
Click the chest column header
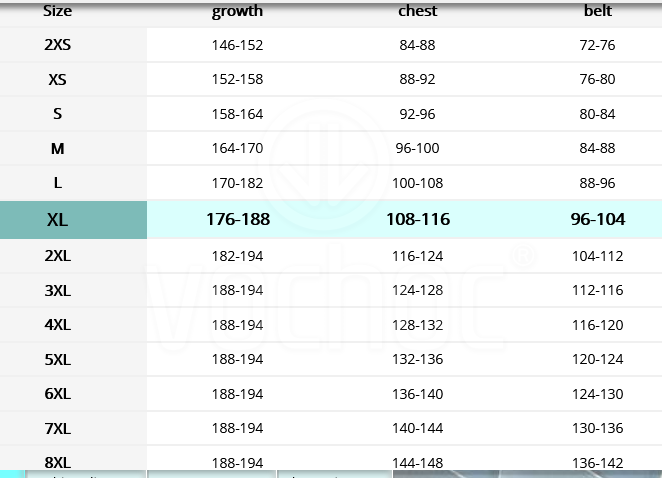pos(418,11)
